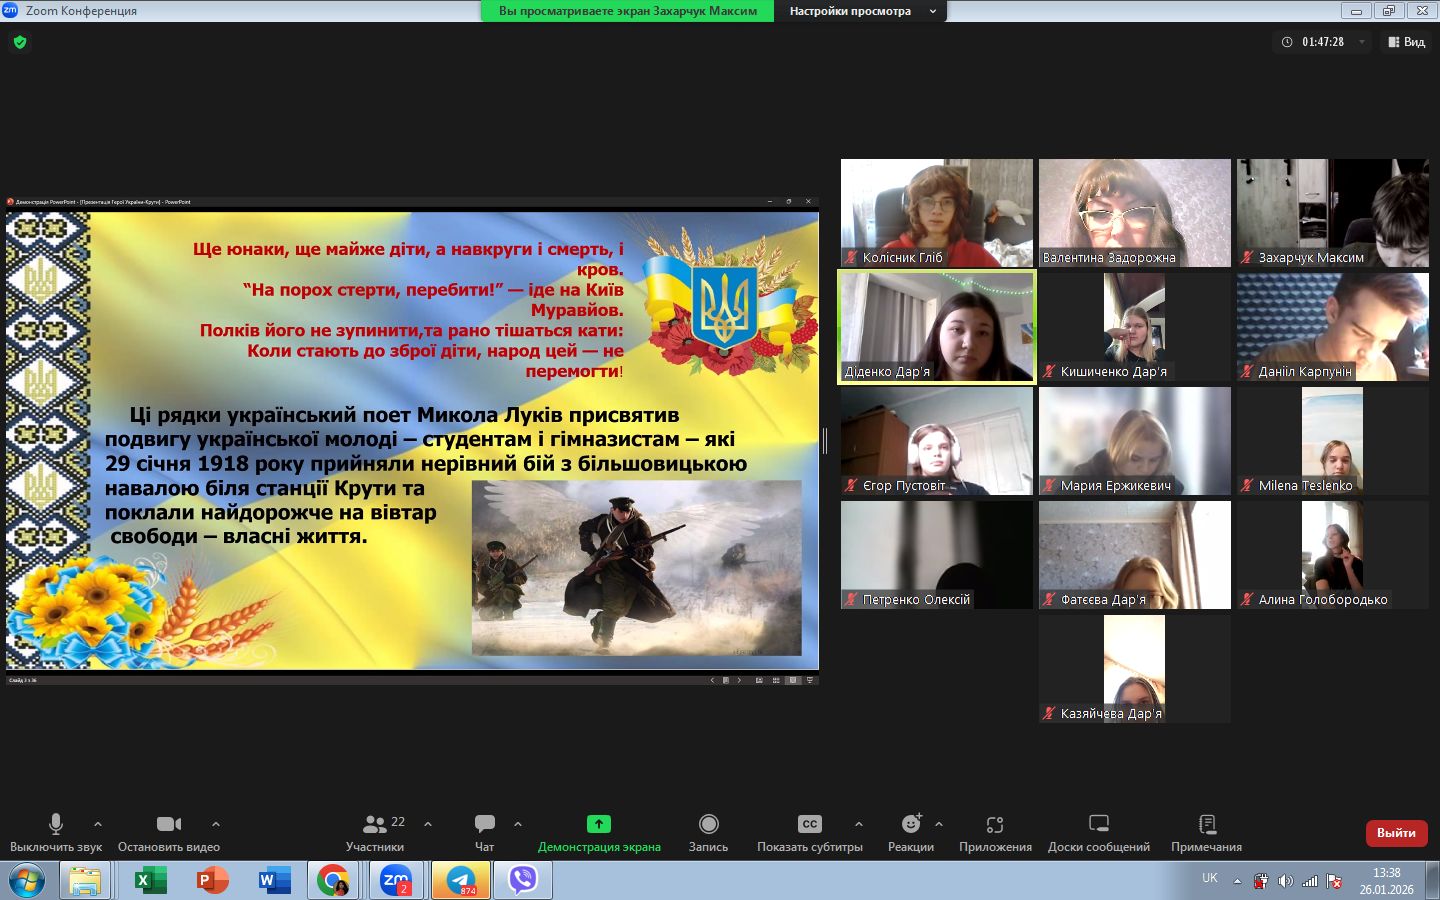Open Настройки просмотра dropdown
1440x900 pixels.
[x=862, y=11]
